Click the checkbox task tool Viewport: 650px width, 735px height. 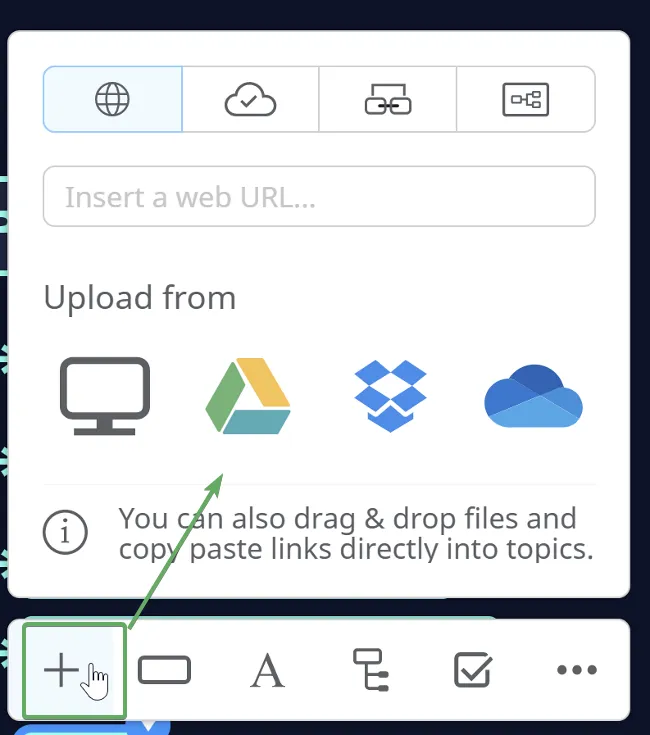[x=473, y=670]
